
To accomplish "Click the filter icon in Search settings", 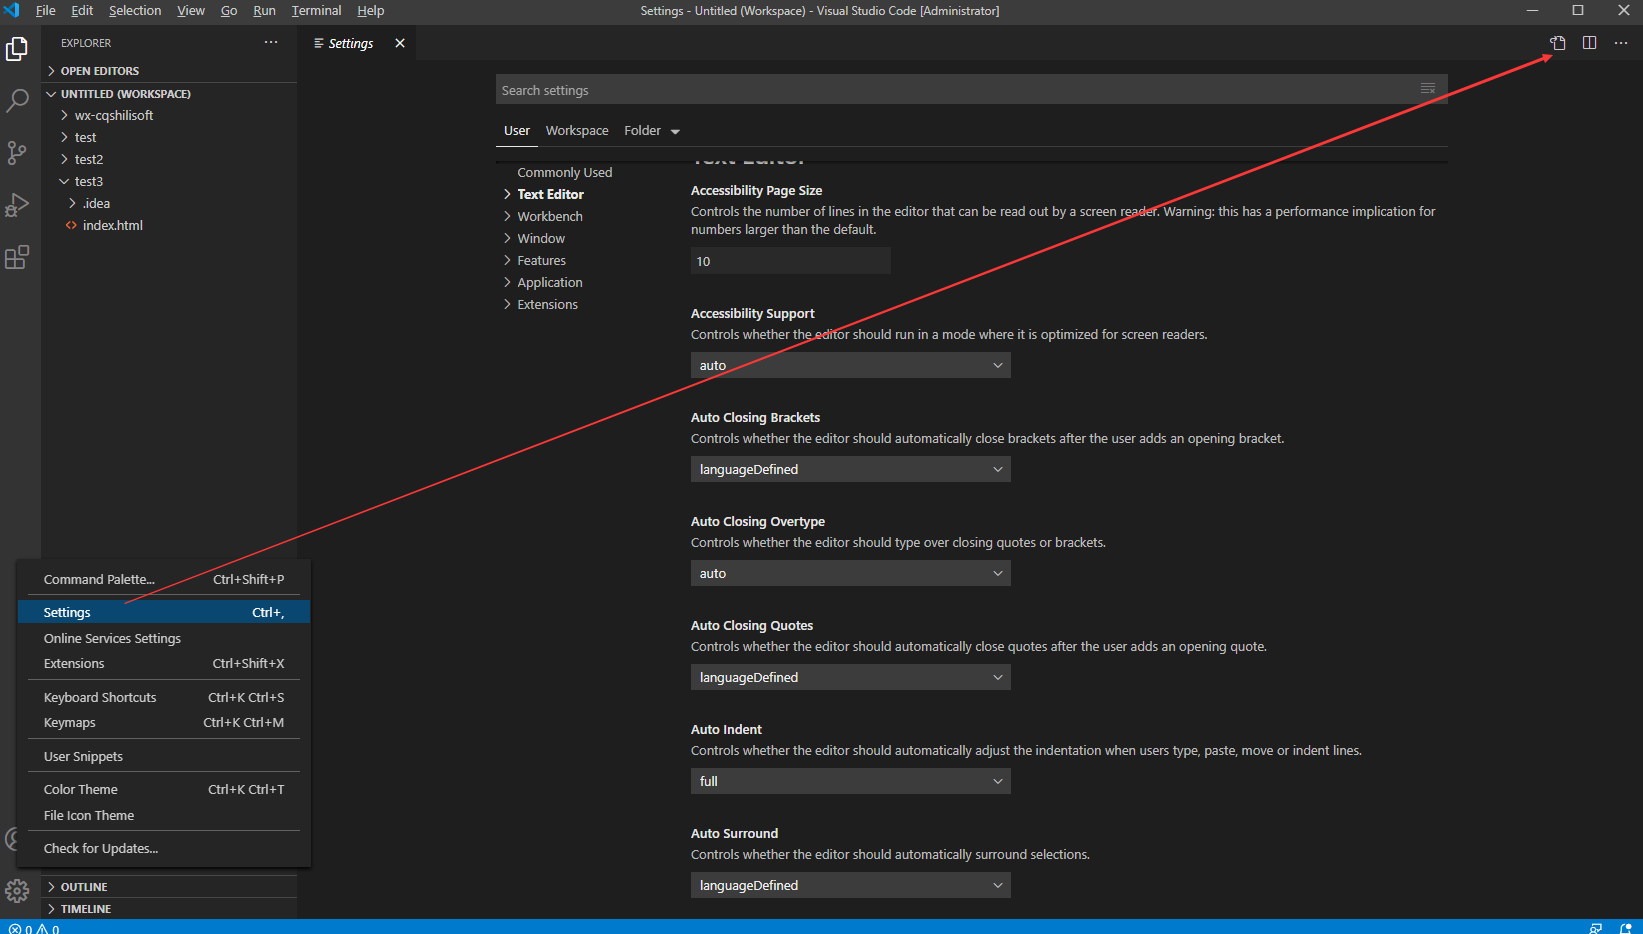I will point(1428,89).
